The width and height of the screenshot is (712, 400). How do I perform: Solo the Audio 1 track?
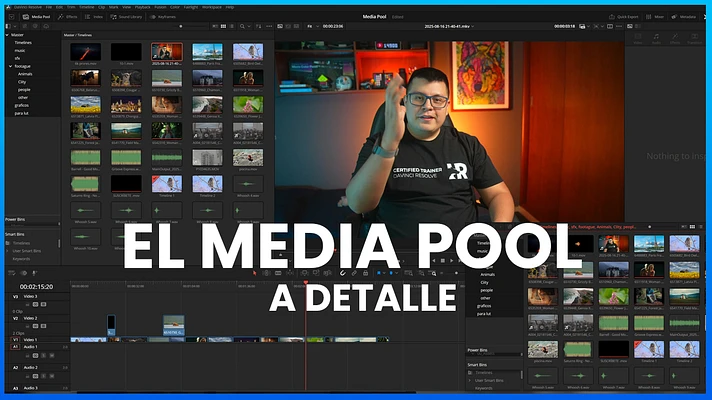click(x=44, y=356)
